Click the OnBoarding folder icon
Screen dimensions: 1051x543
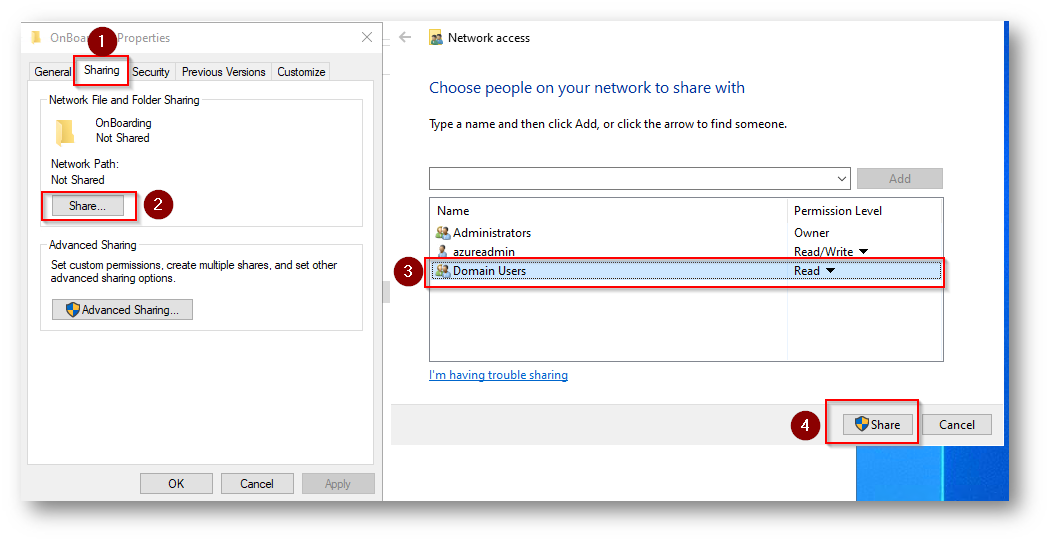[x=65, y=131]
